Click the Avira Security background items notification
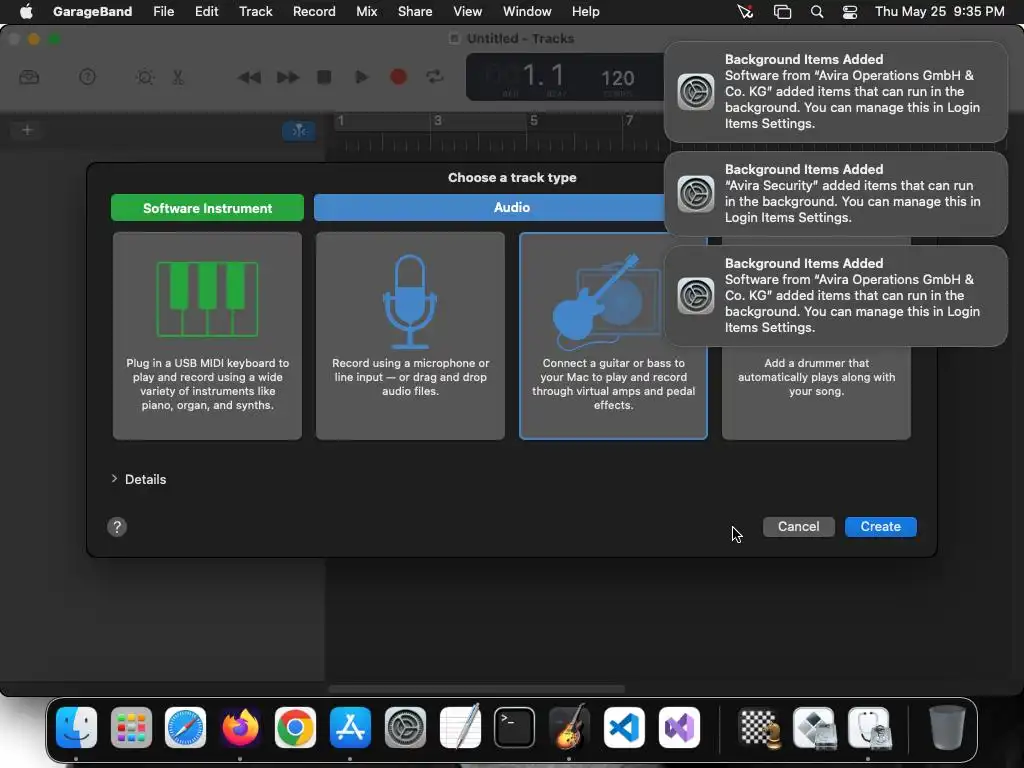Image resolution: width=1024 pixels, height=768 pixels. tap(836, 194)
